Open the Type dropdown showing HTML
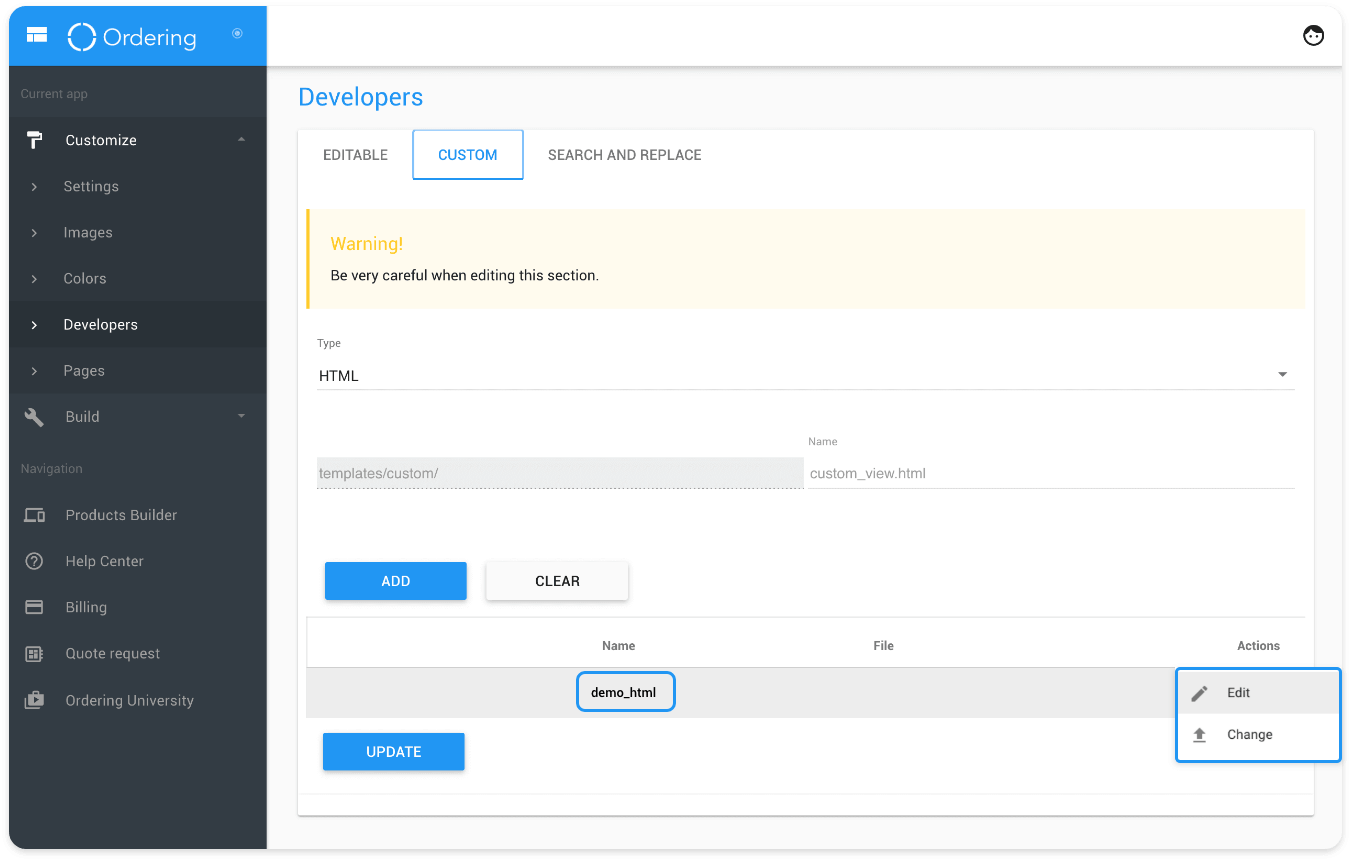The image size is (1351, 861). click(x=805, y=376)
